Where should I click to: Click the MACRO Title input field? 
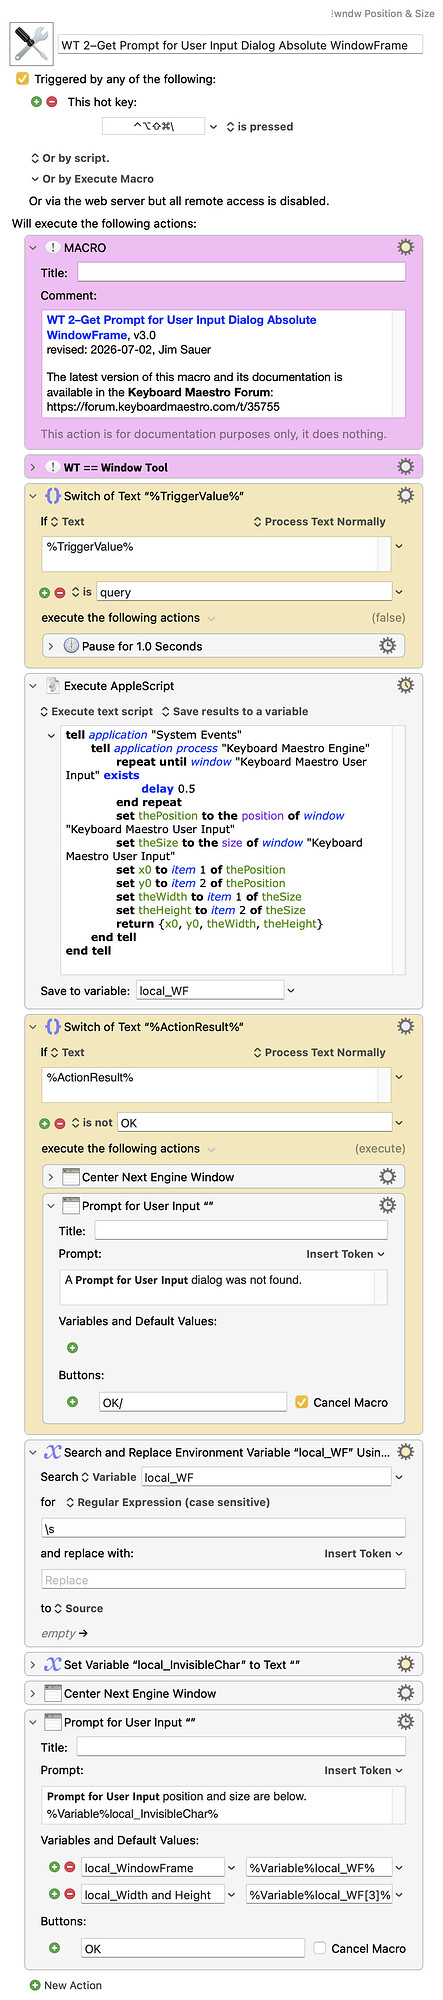241,272
